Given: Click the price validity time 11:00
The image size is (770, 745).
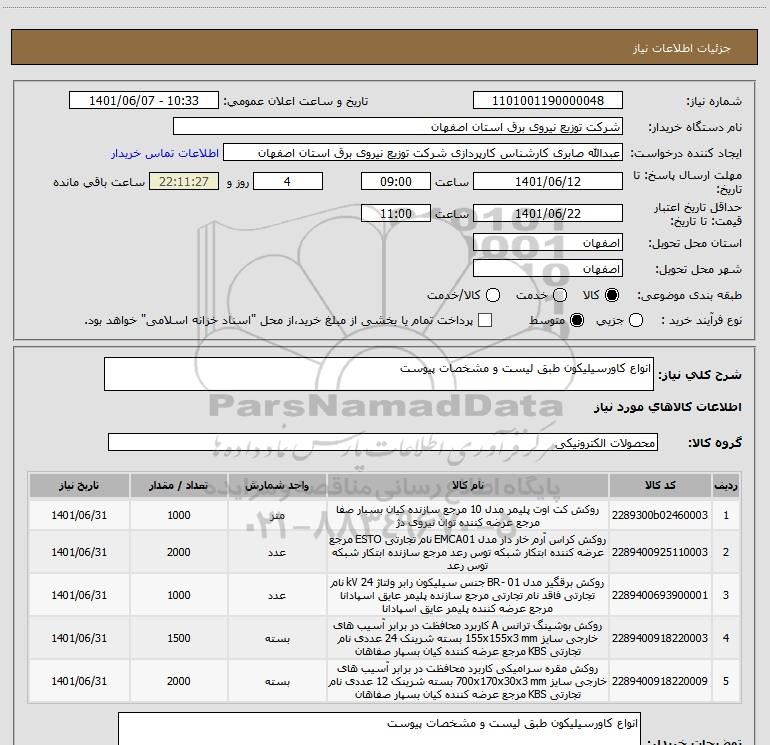Looking at the screenshot, I should click(x=396, y=213).
